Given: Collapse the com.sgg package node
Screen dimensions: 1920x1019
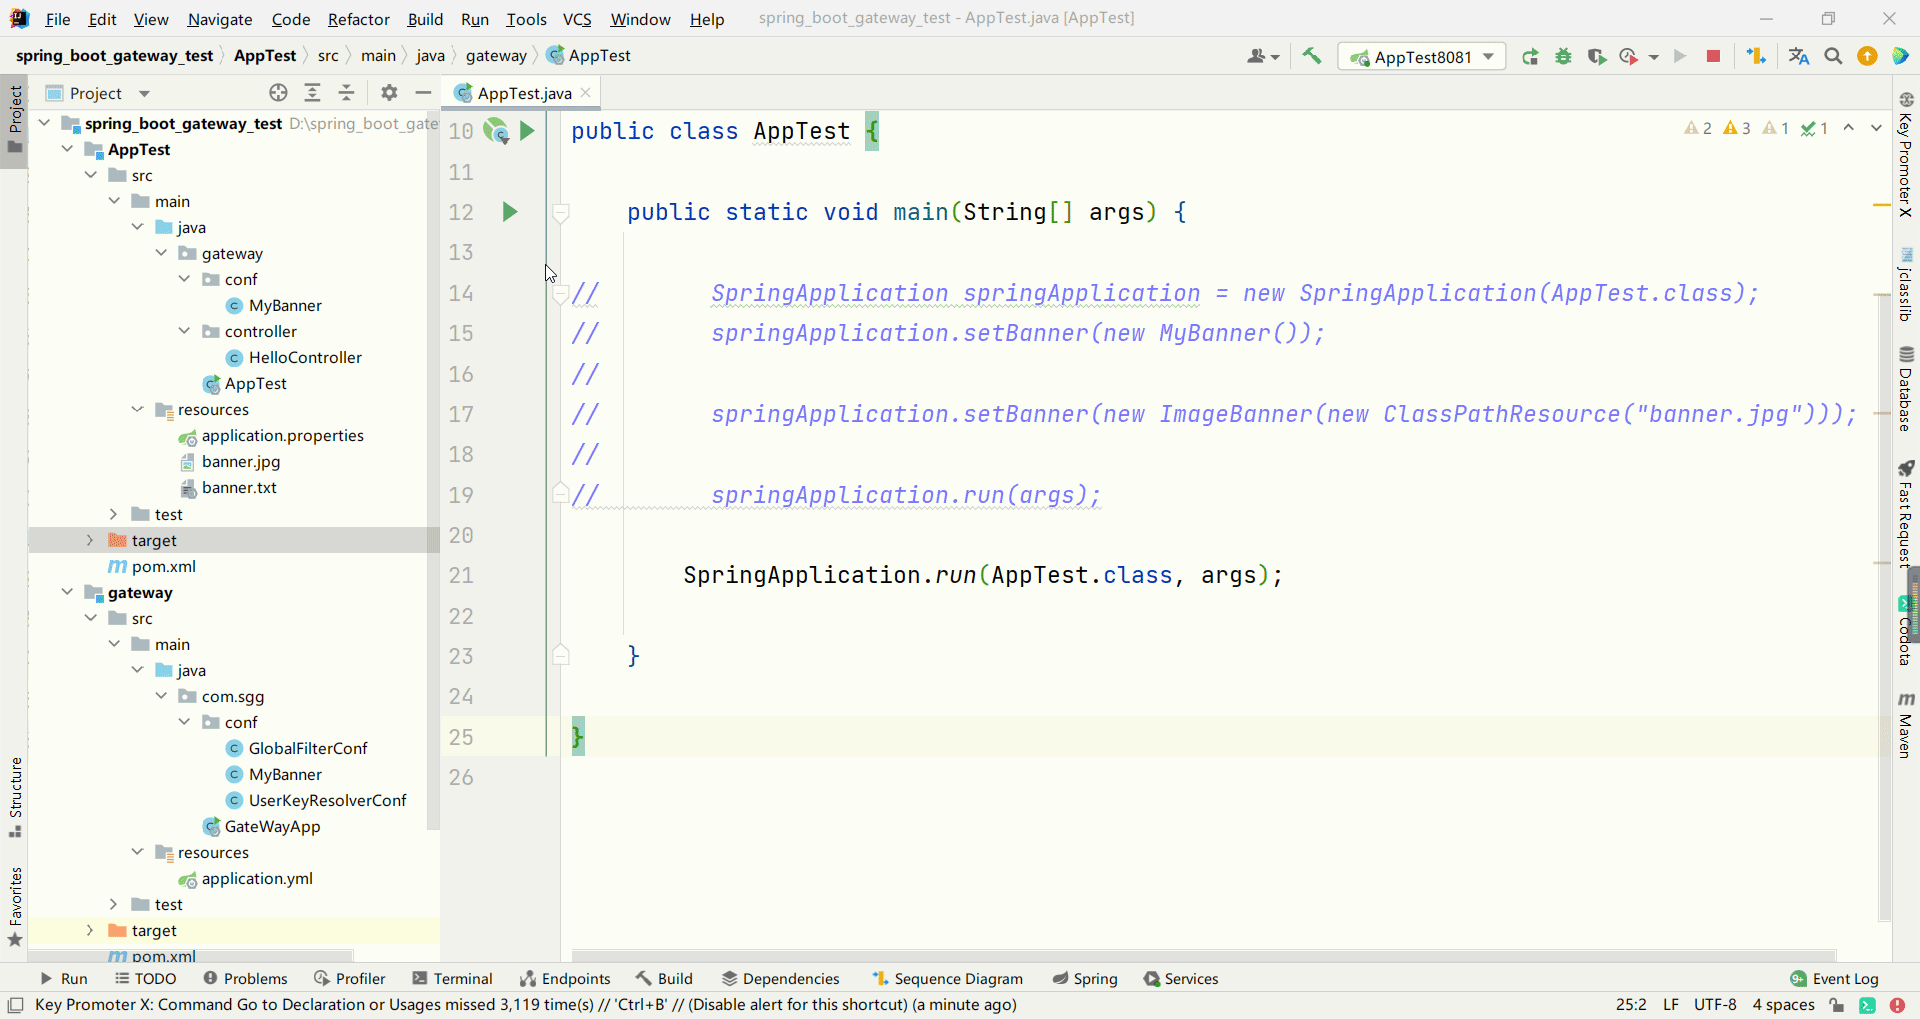Looking at the screenshot, I should (161, 696).
